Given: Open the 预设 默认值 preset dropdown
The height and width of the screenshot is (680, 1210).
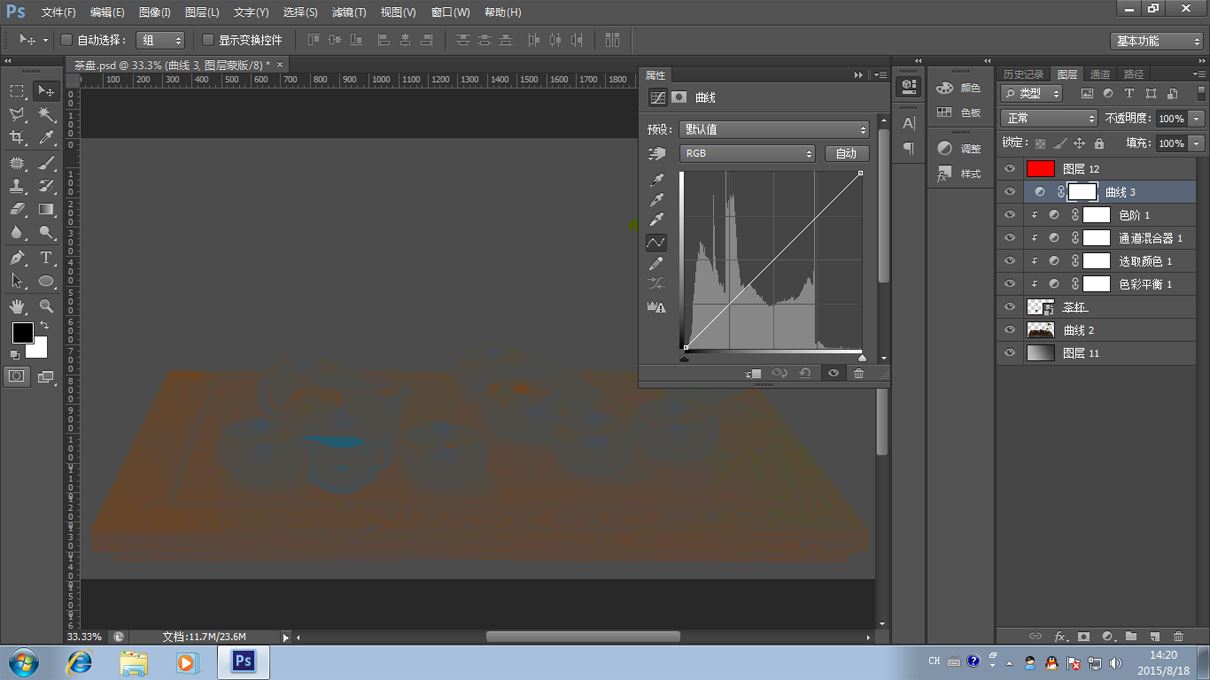Looking at the screenshot, I should click(x=774, y=129).
